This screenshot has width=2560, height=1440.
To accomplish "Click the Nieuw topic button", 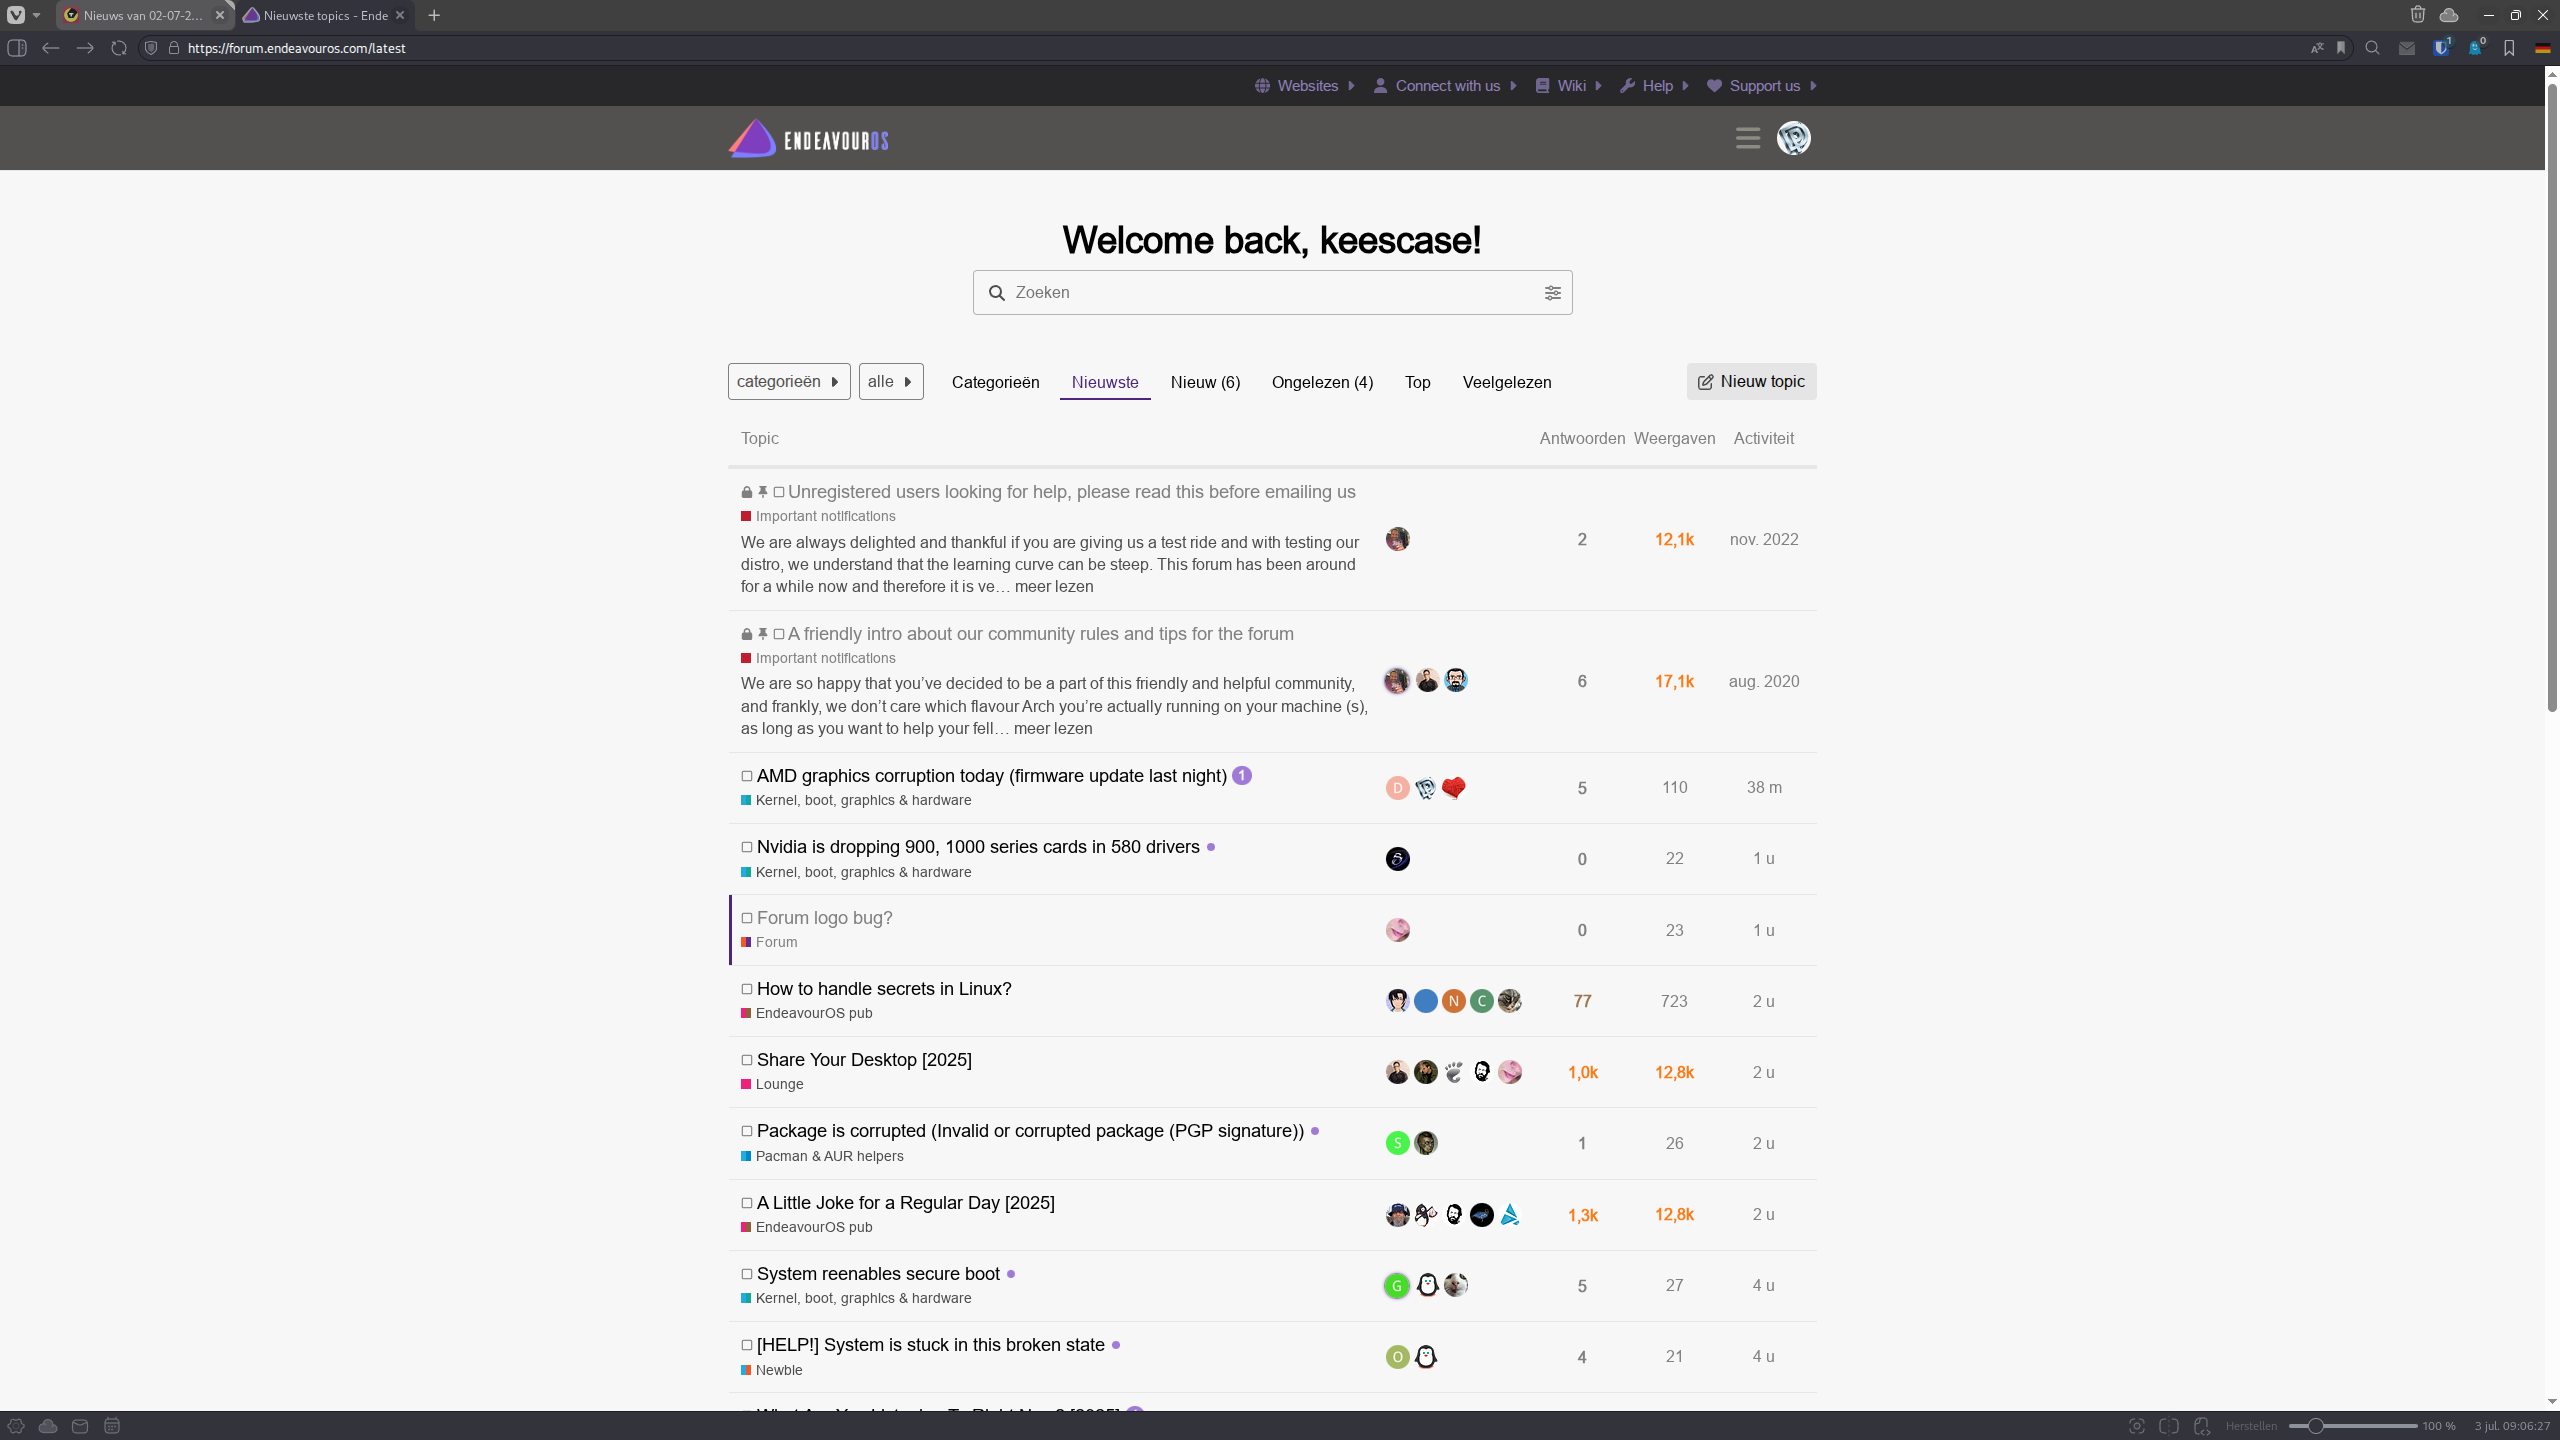I will click(1751, 382).
